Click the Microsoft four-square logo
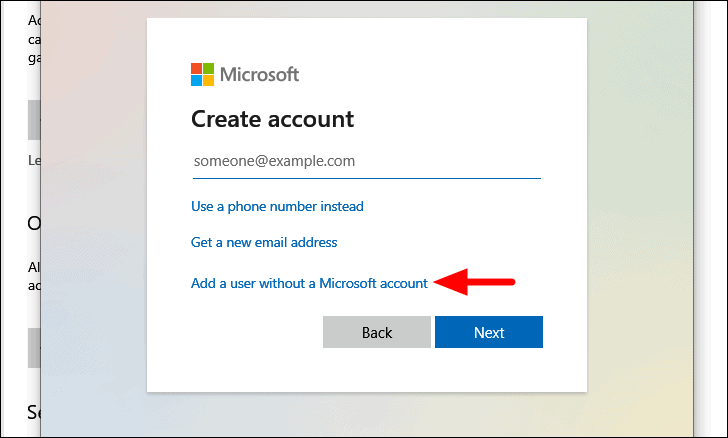 pos(202,74)
